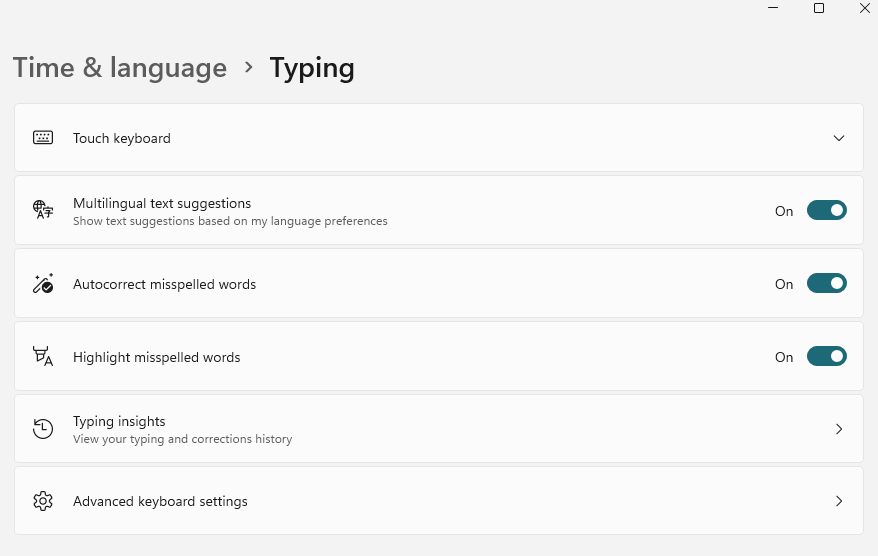
Task: Open Advanced keyboard settings via its arrow
Action: point(839,501)
